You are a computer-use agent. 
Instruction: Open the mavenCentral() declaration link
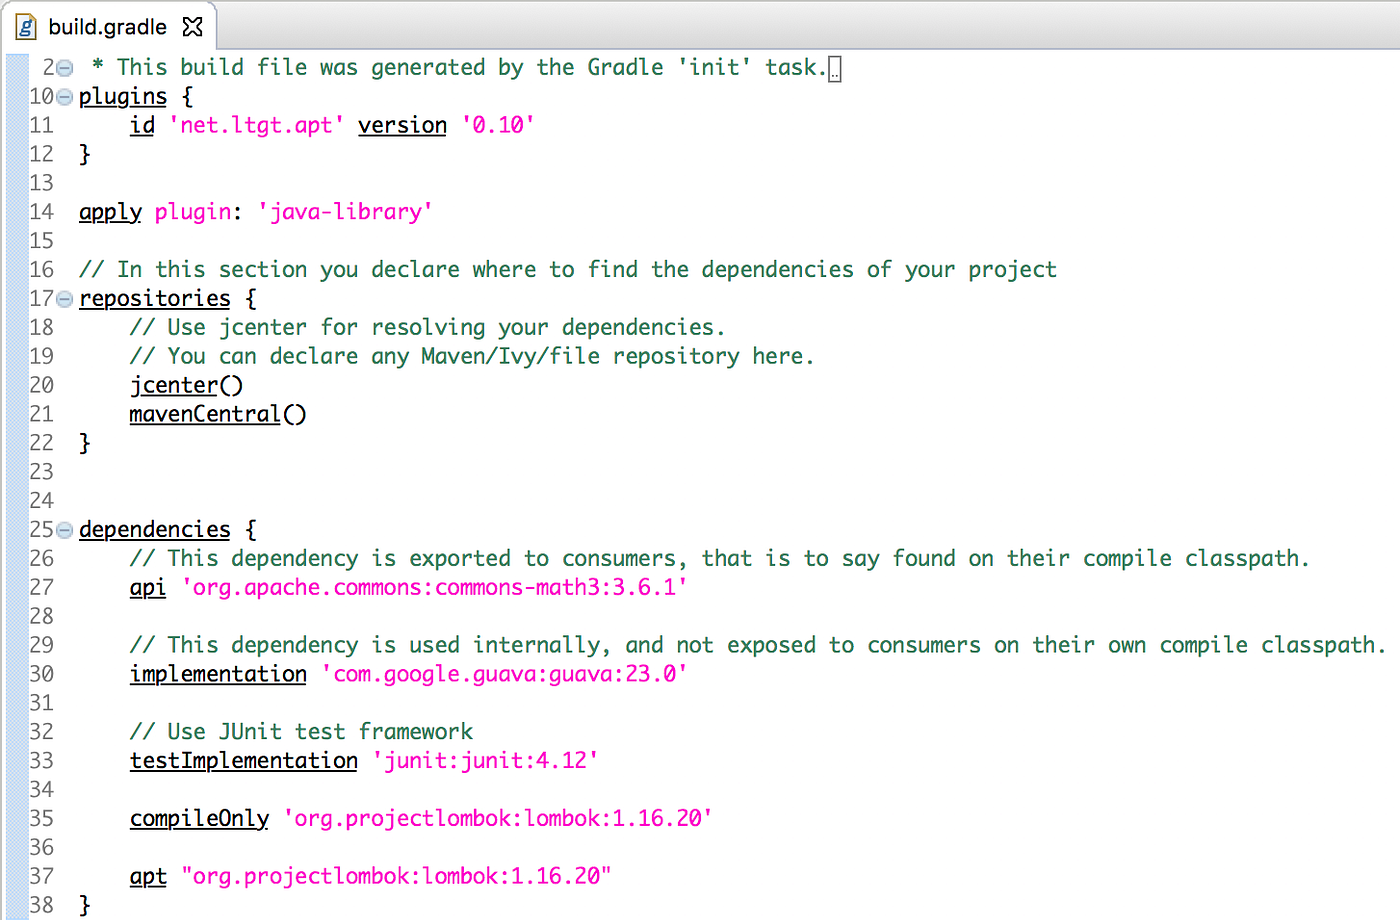(x=204, y=414)
